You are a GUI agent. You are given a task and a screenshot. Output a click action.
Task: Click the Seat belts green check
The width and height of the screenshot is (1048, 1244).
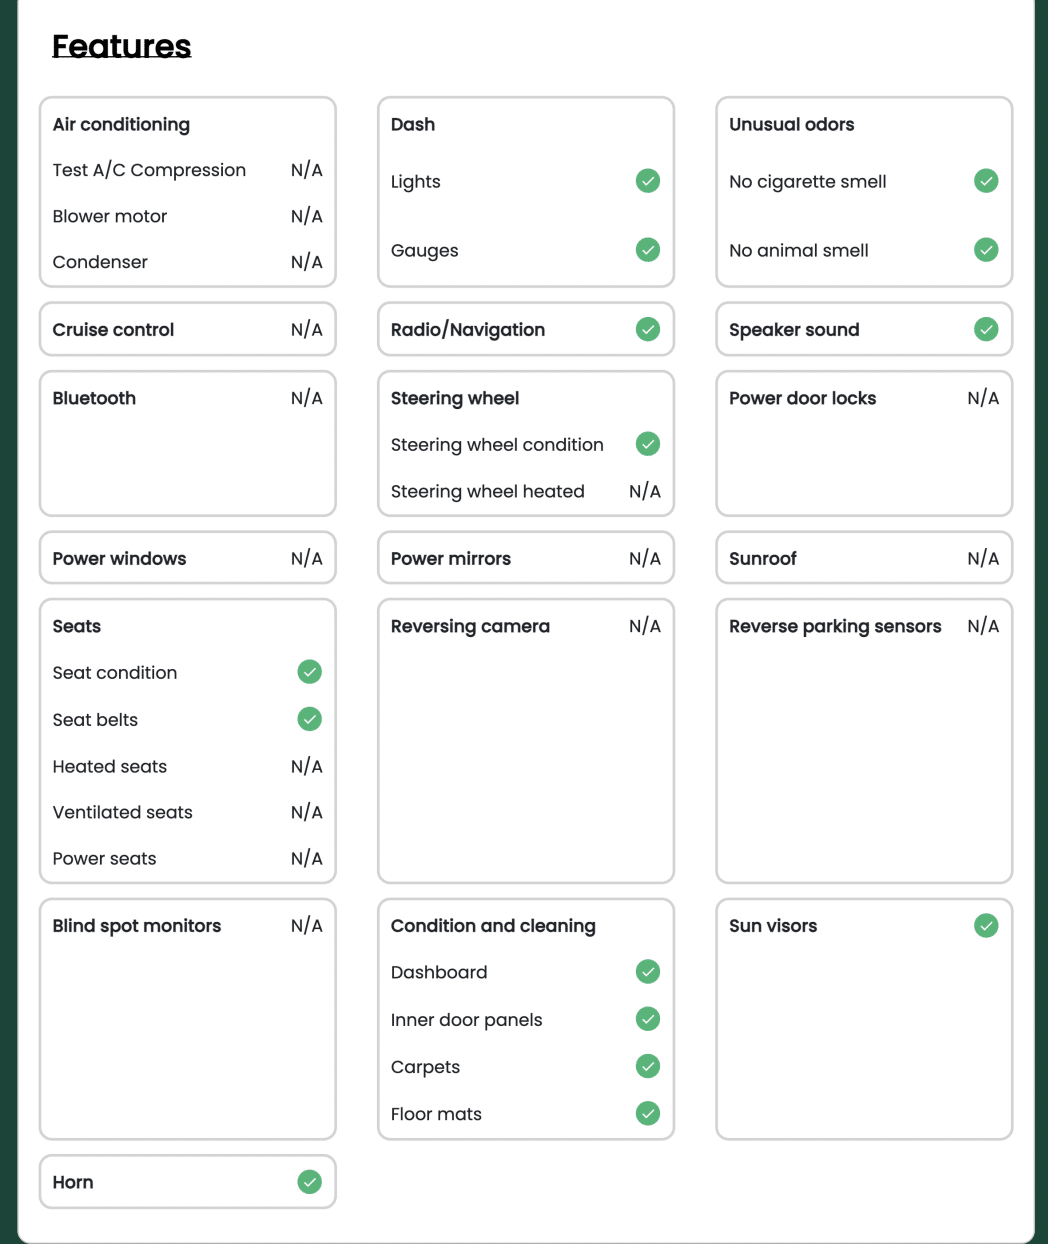[310, 719]
